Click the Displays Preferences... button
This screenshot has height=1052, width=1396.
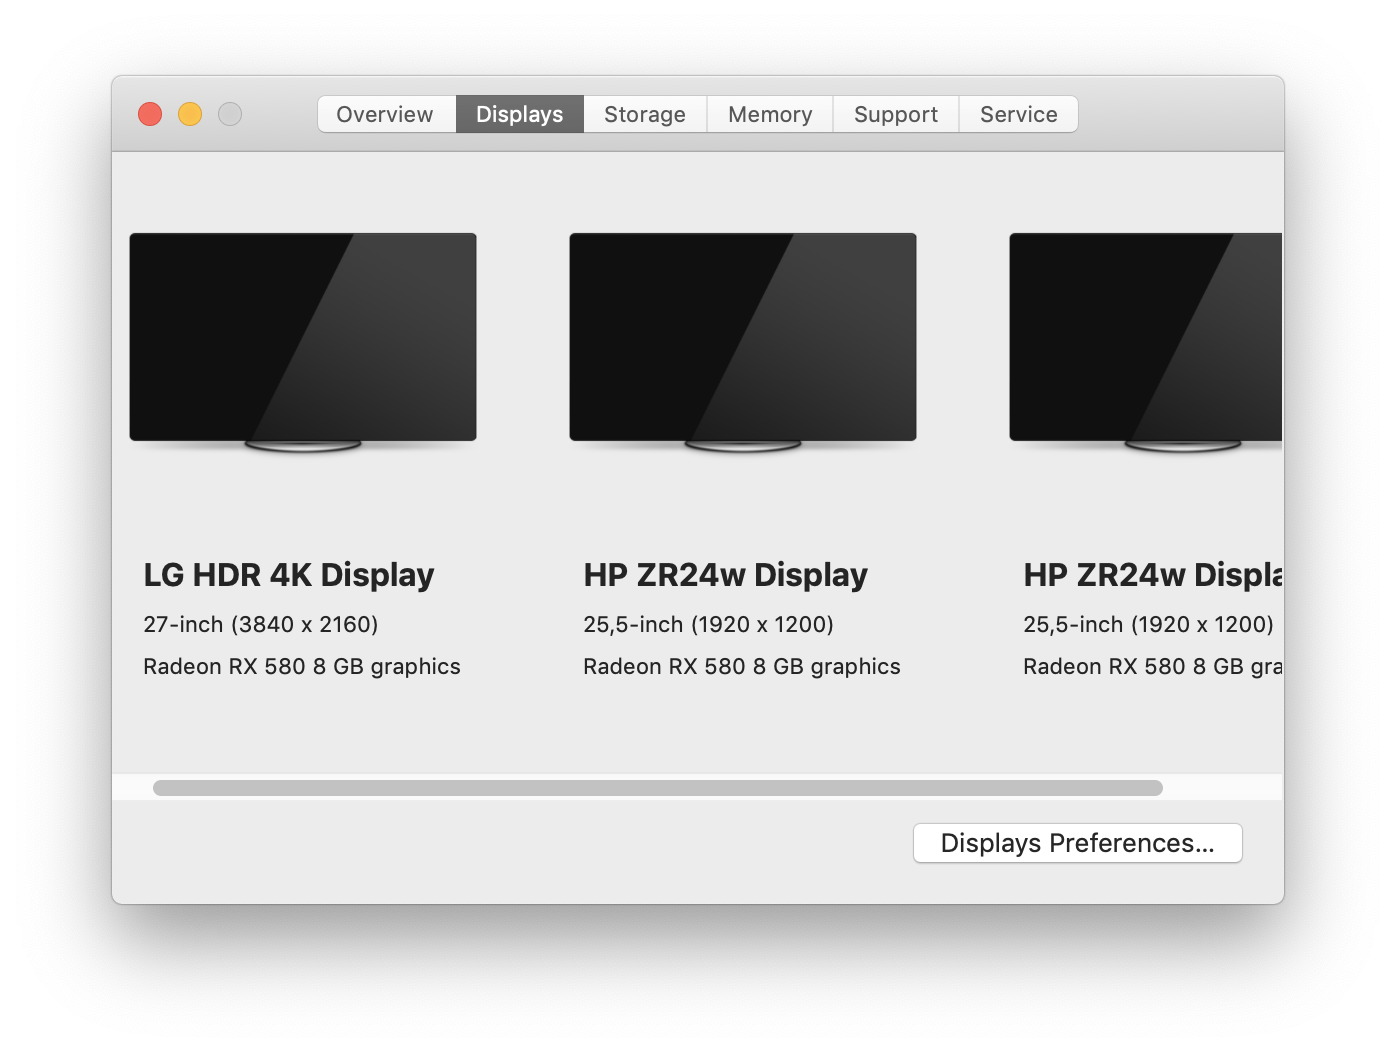(x=1078, y=843)
